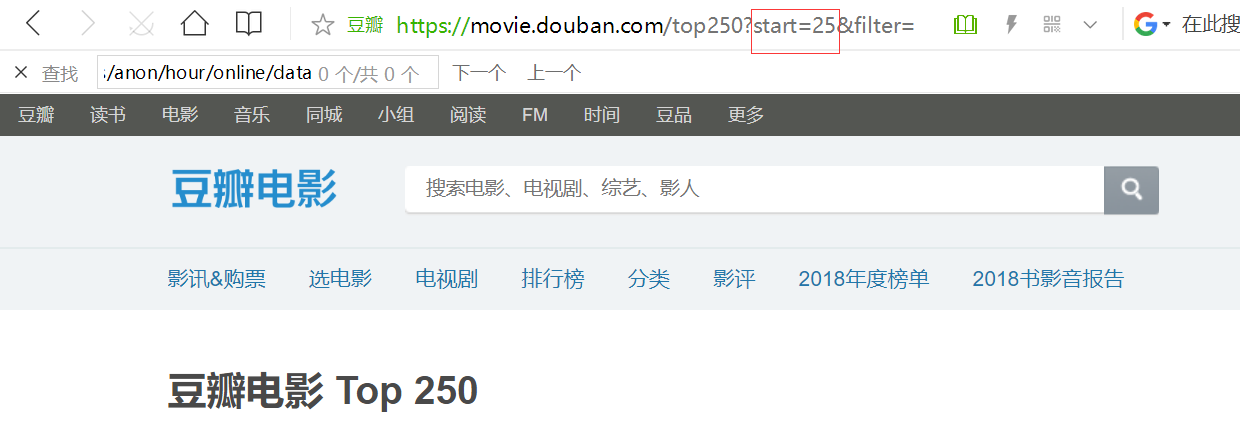Open the 选电影 link

pos(340,279)
